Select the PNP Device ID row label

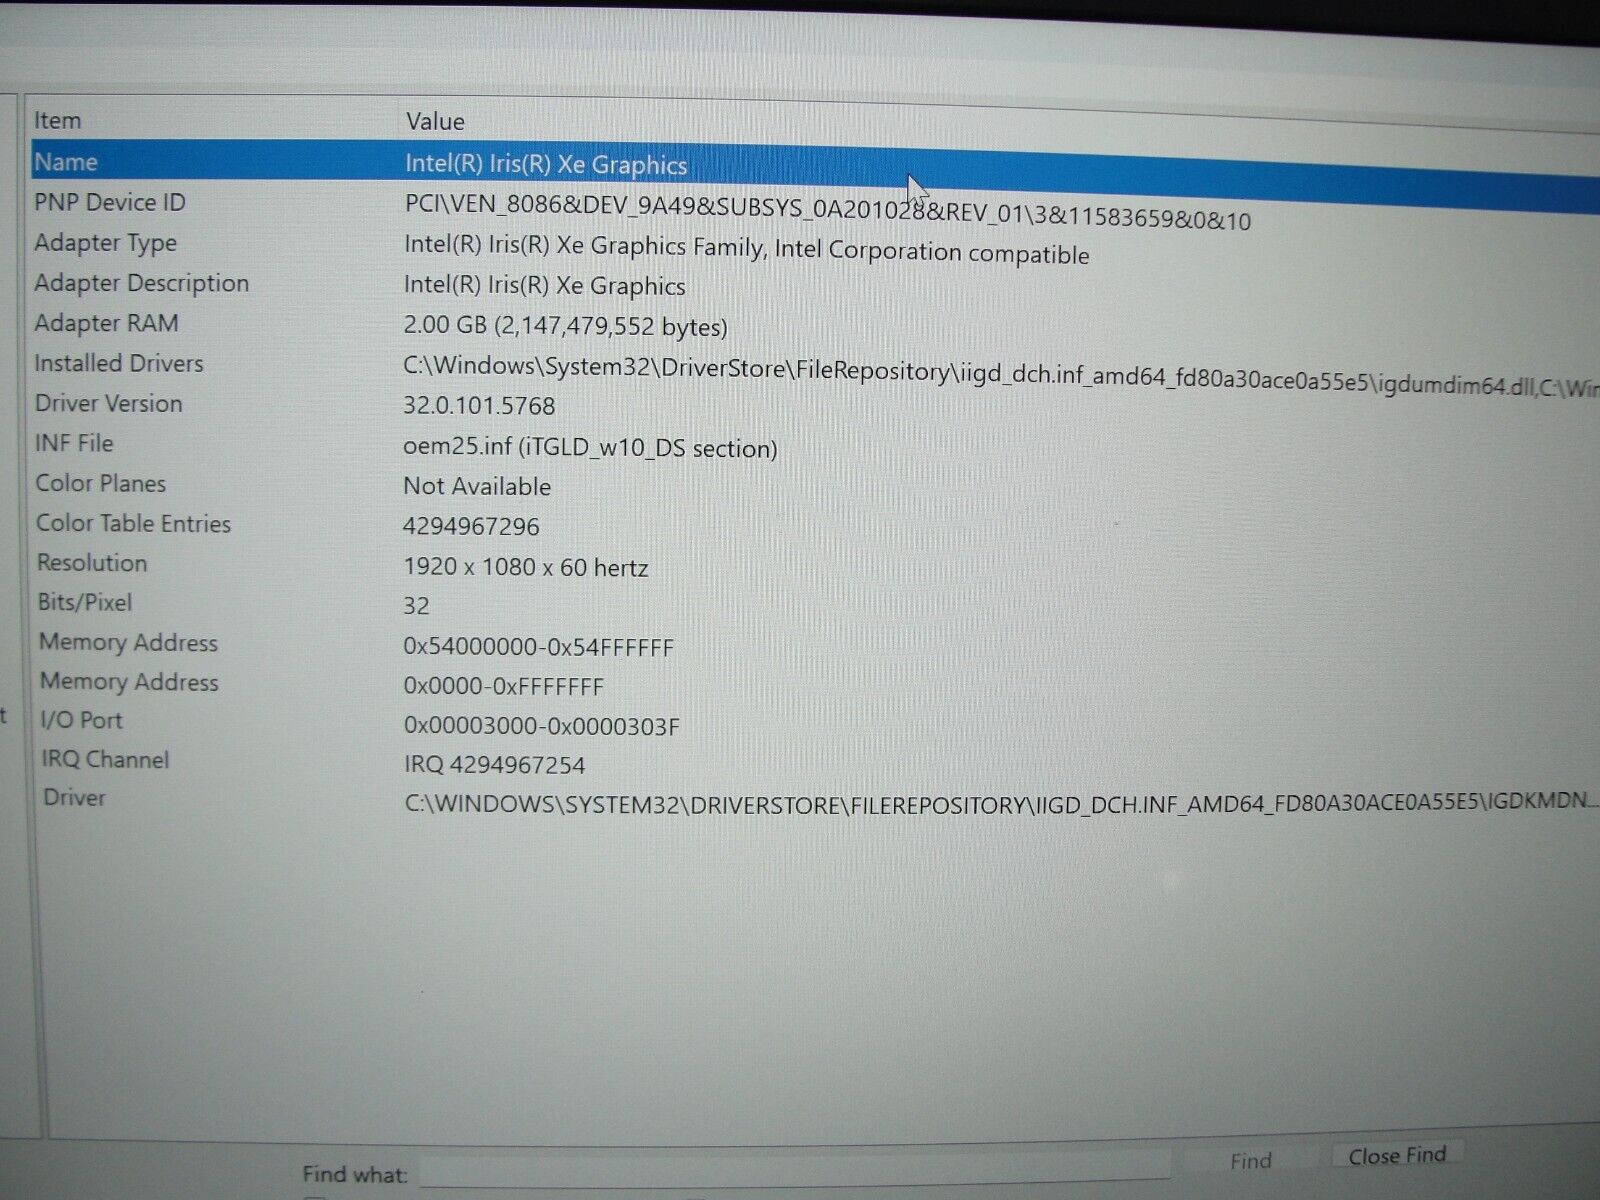pyautogui.click(x=110, y=202)
